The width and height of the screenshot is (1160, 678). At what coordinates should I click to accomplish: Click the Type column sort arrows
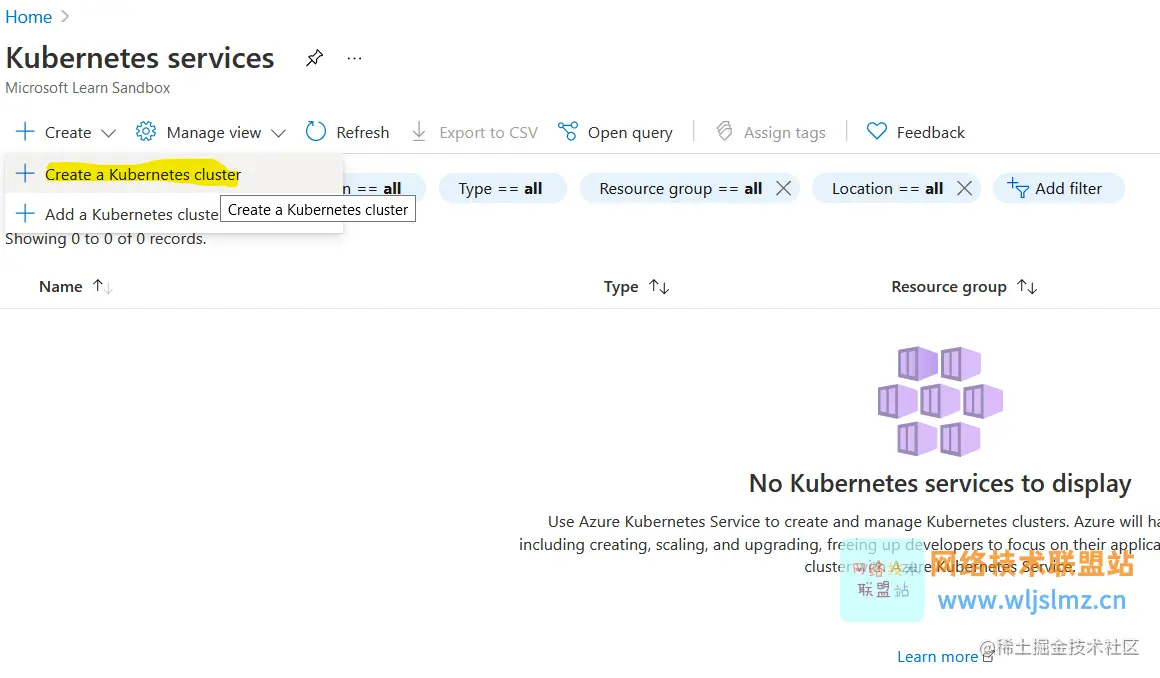[x=659, y=286]
